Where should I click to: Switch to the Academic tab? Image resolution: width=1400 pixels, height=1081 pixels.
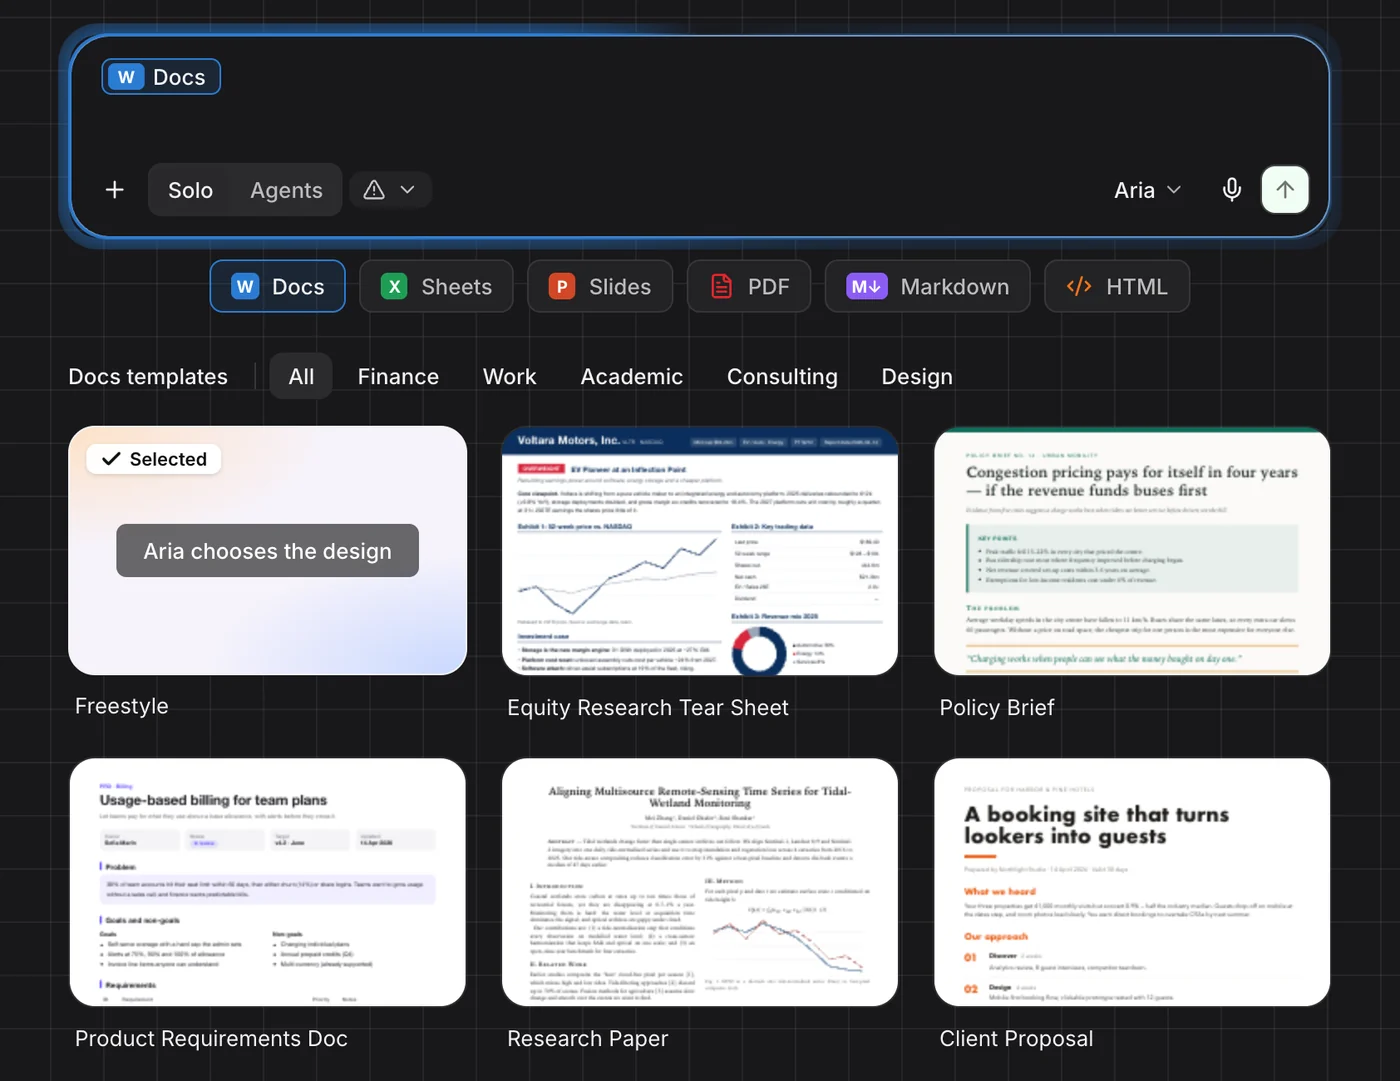coord(632,377)
